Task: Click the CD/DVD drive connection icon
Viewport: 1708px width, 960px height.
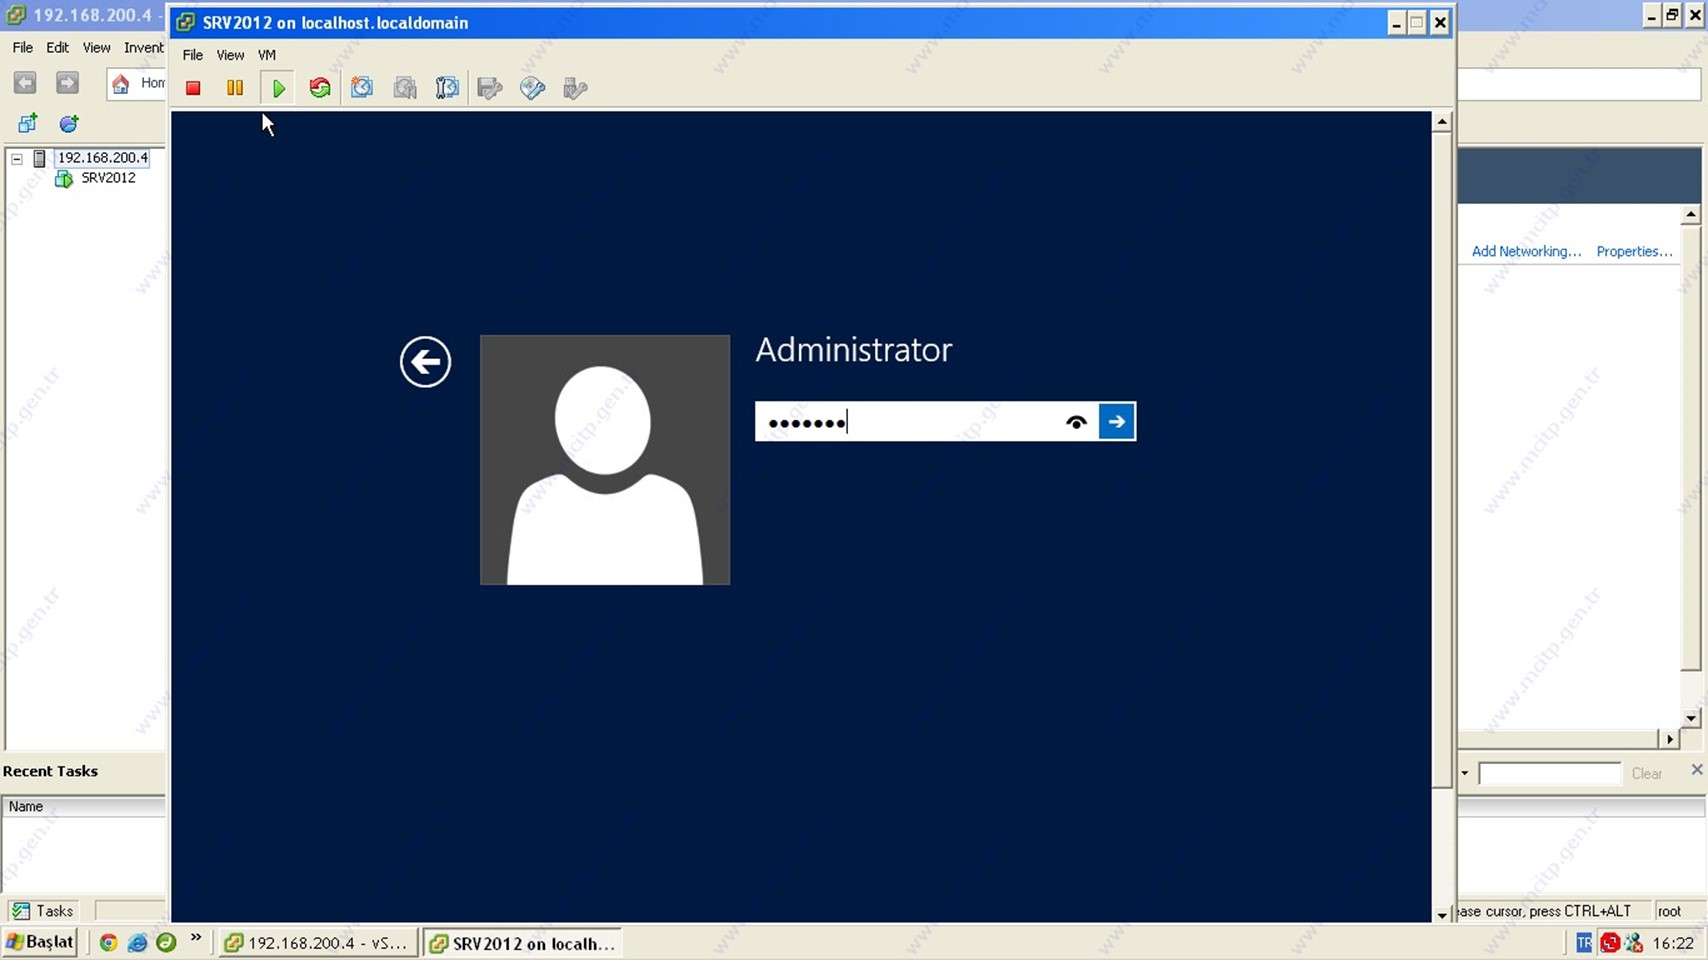Action: click(x=533, y=88)
